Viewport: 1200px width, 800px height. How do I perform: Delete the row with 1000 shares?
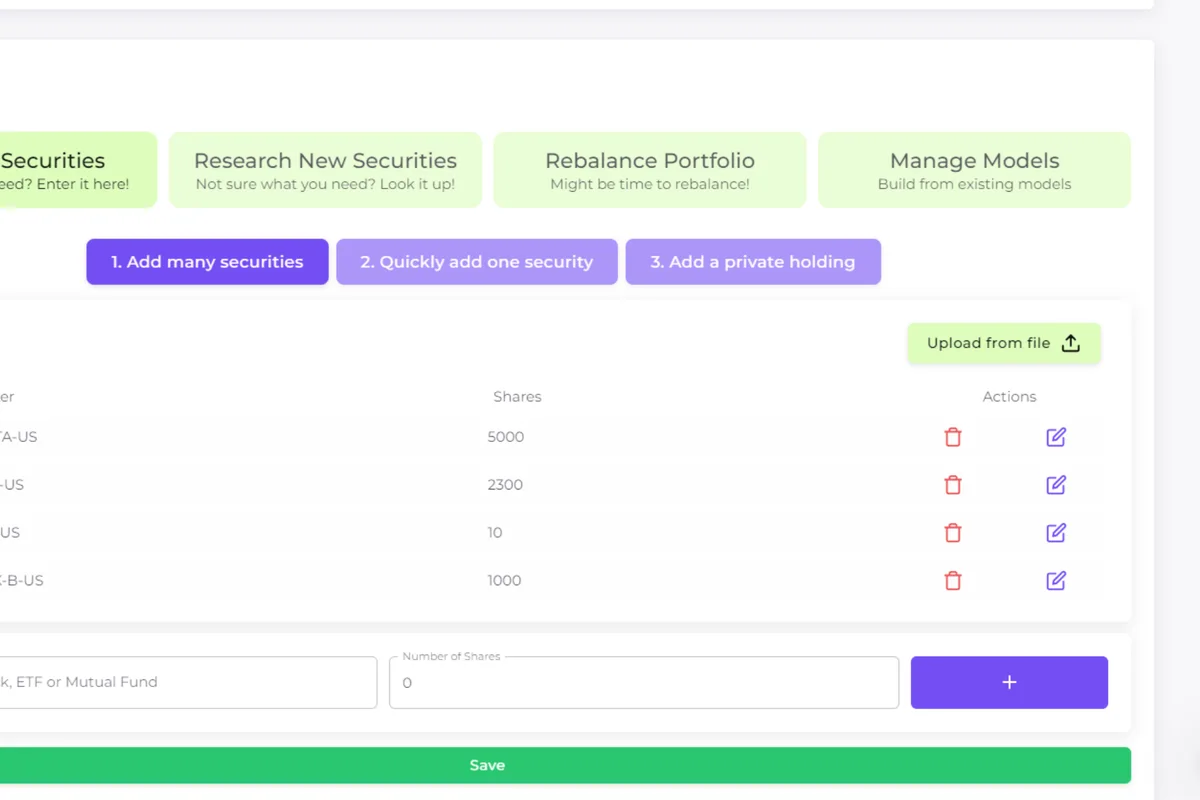click(x=953, y=581)
